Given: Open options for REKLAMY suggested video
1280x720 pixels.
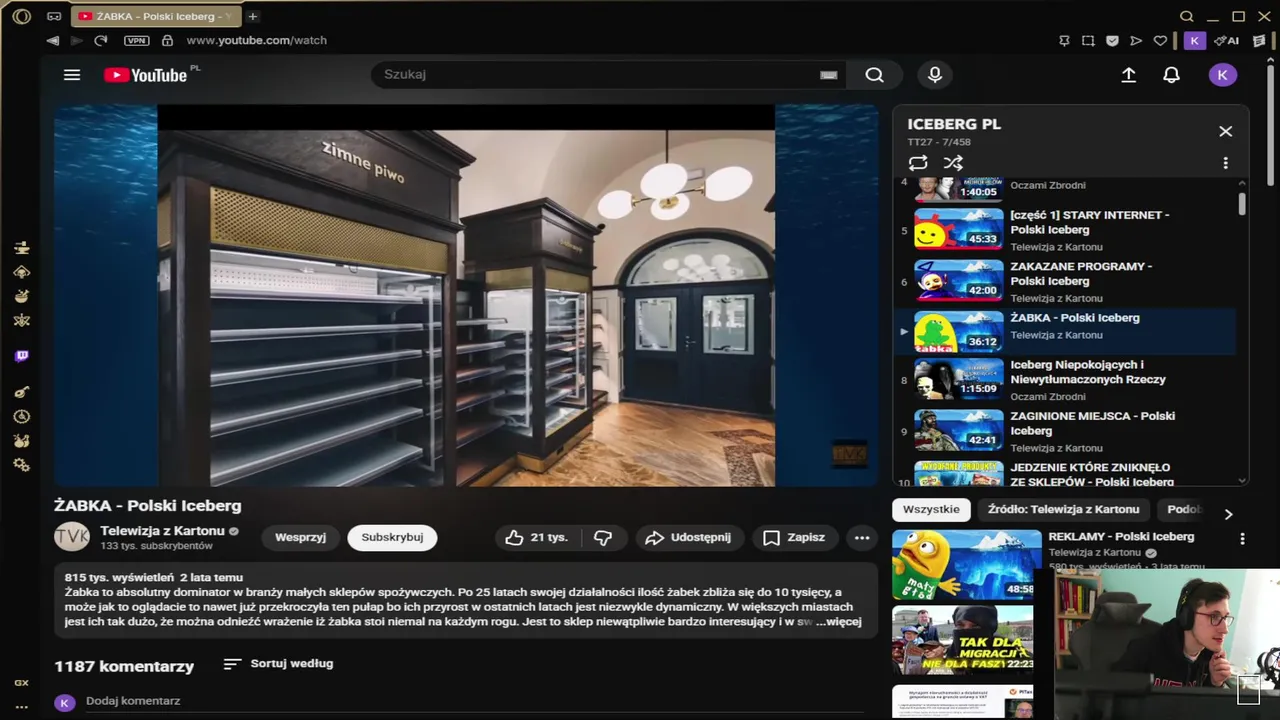Looking at the screenshot, I should click(x=1242, y=539).
